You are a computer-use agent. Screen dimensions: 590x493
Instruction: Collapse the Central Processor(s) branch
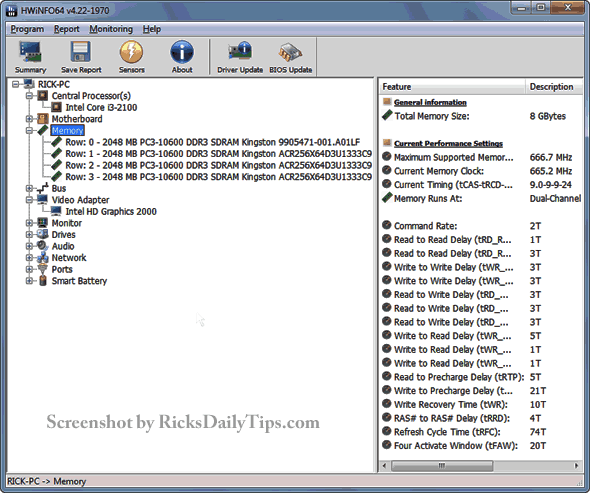(x=29, y=96)
